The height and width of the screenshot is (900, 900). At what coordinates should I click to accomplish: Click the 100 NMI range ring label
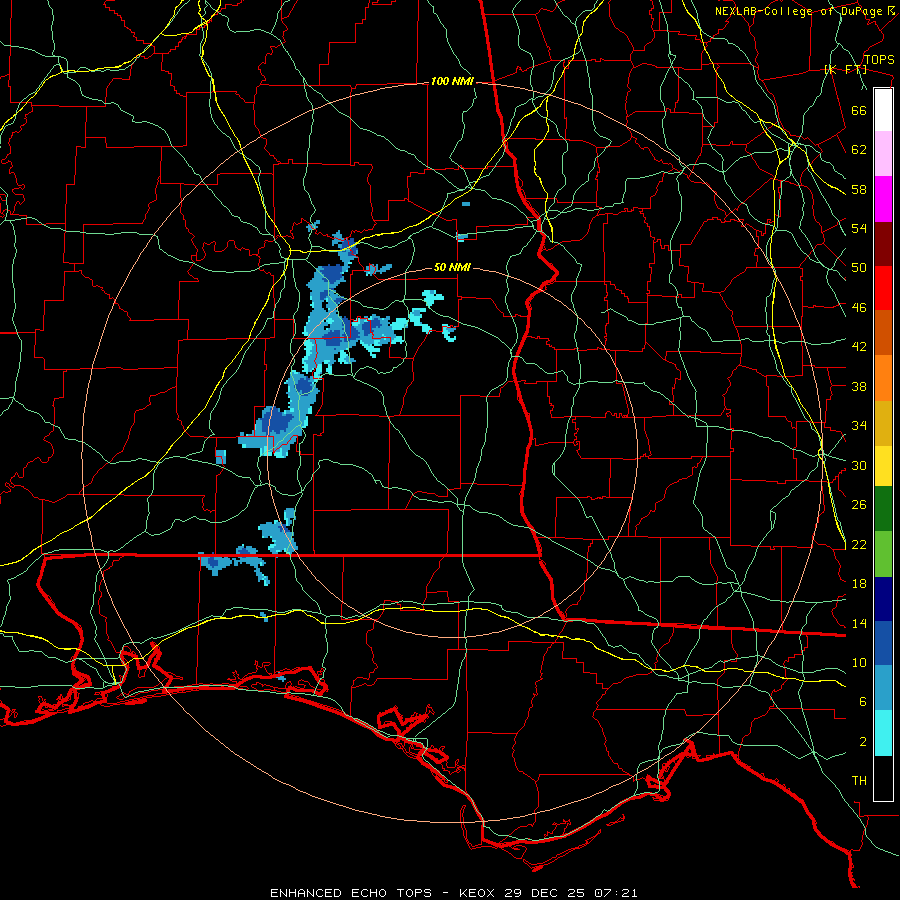[452, 82]
